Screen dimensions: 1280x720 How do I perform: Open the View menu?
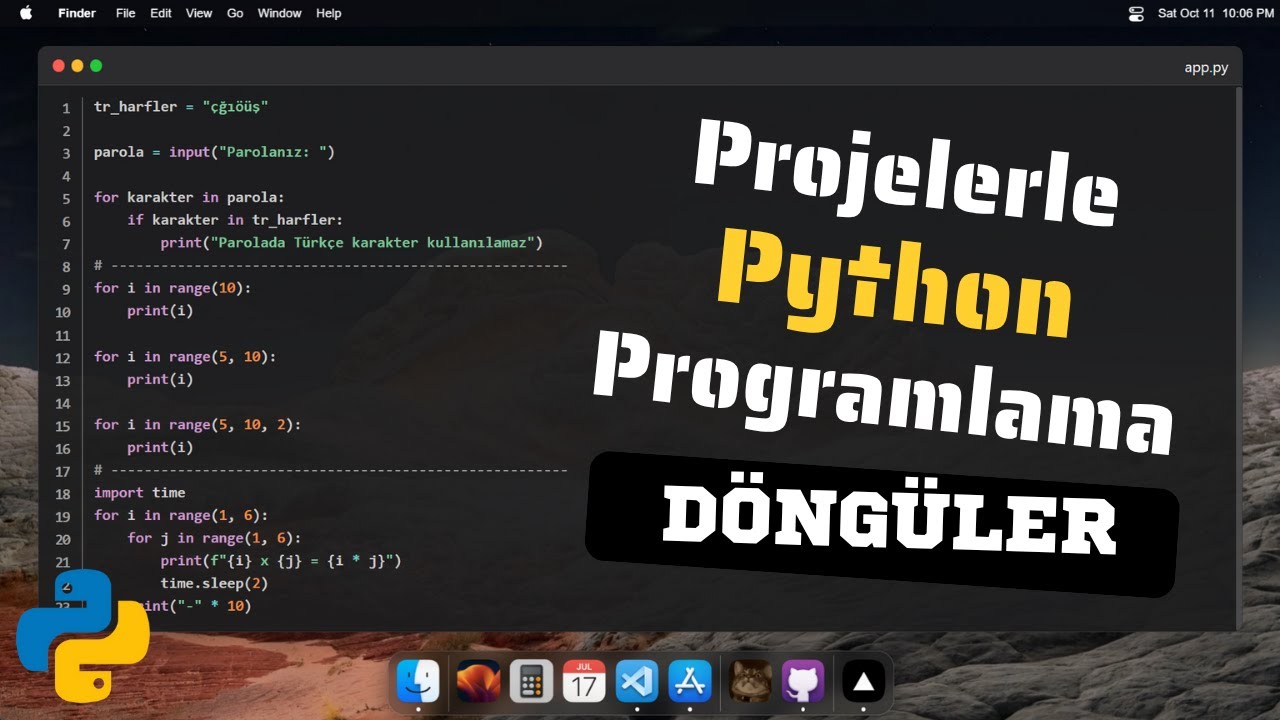point(199,13)
